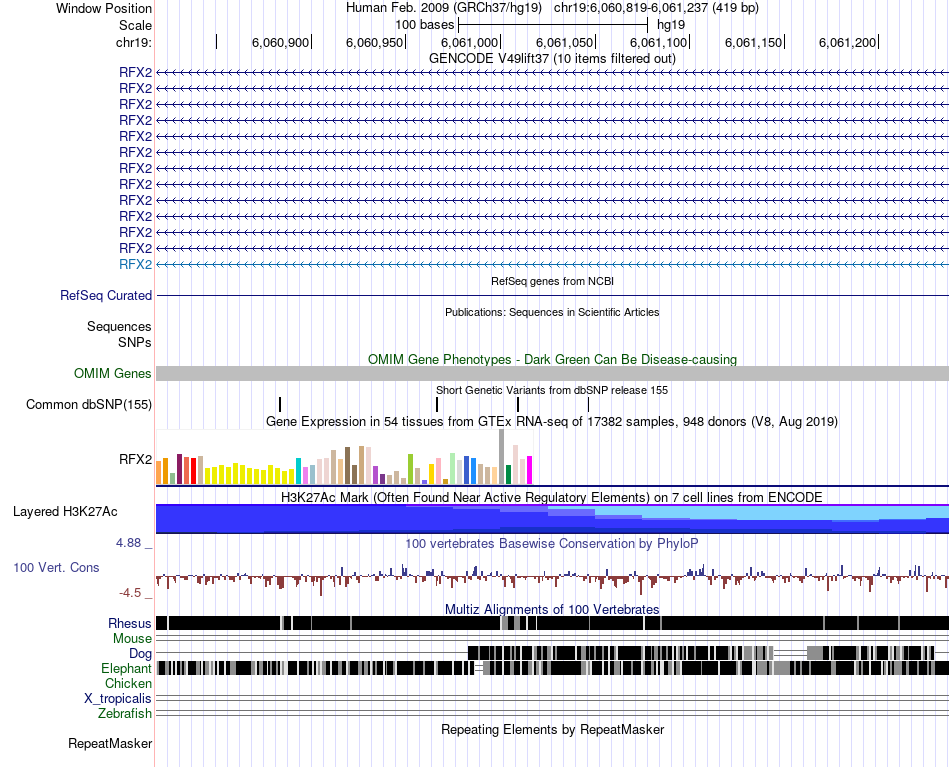Select the Mouse alignment label
950x767 pixels.
(x=132, y=639)
